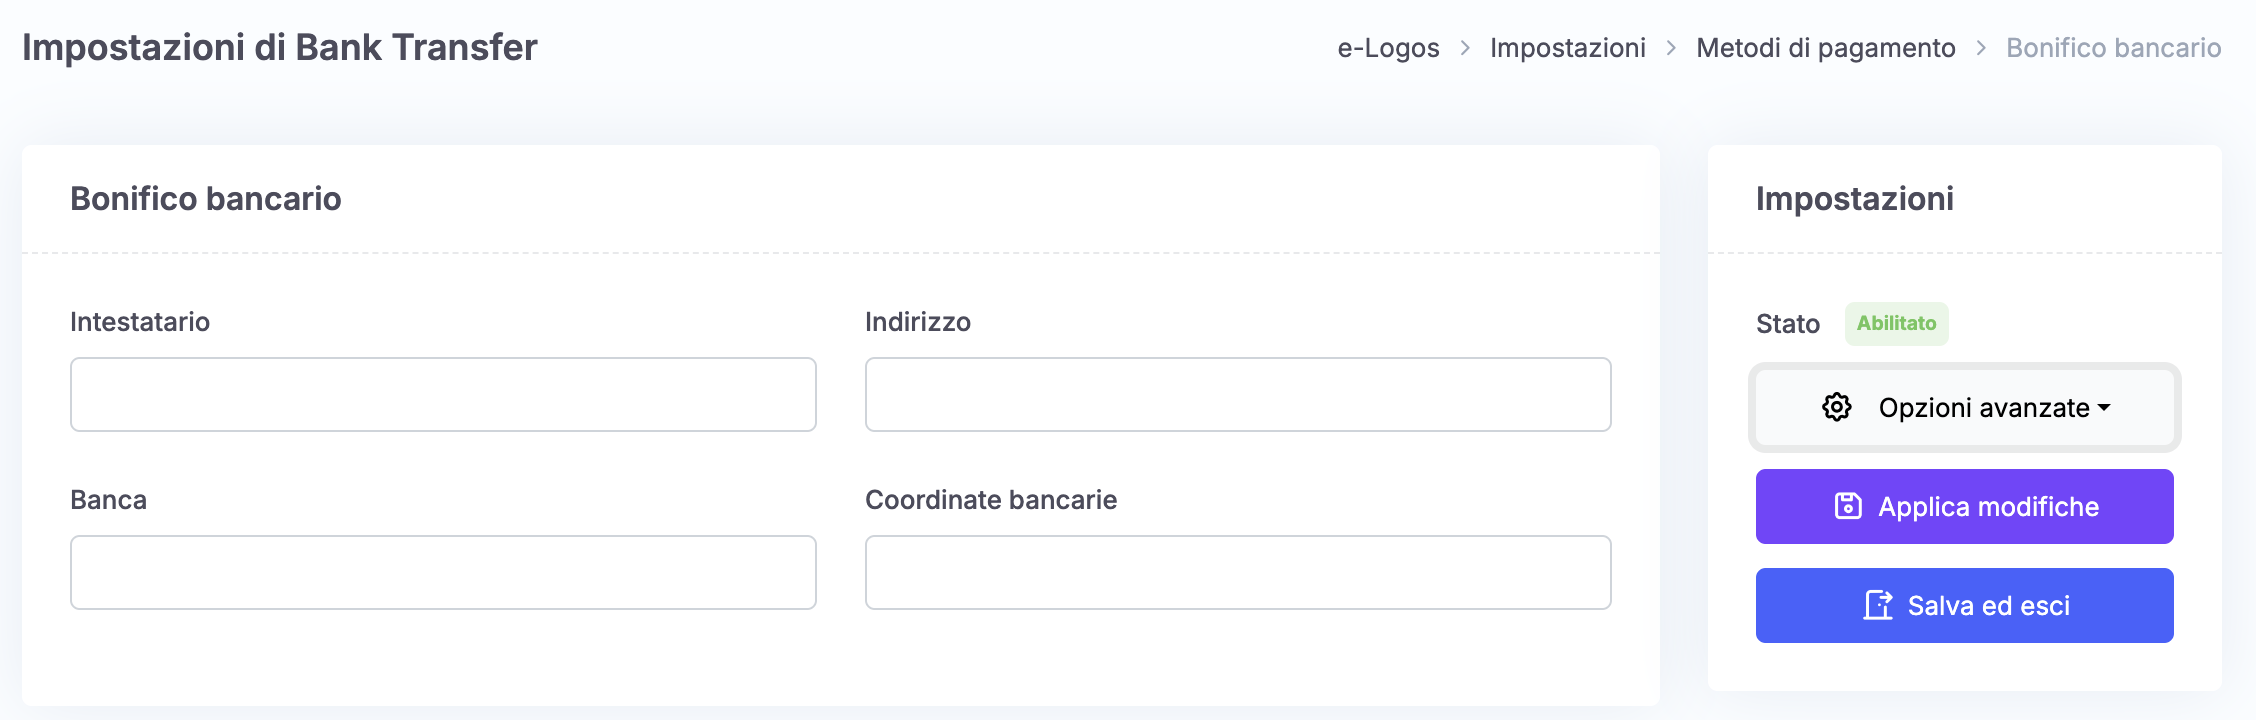Click the chevron after Metodi di pagamento

(x=1981, y=48)
